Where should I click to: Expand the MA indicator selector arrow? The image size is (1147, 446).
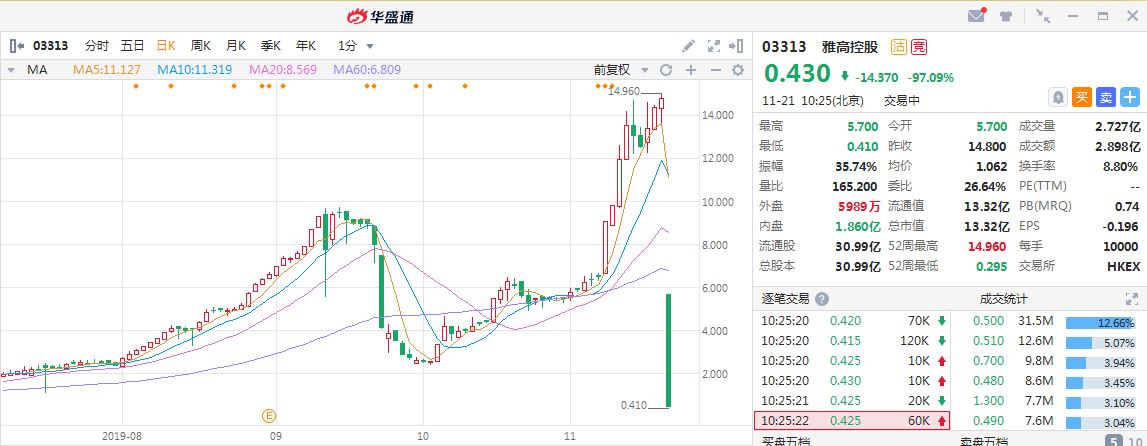pyautogui.click(x=11, y=70)
